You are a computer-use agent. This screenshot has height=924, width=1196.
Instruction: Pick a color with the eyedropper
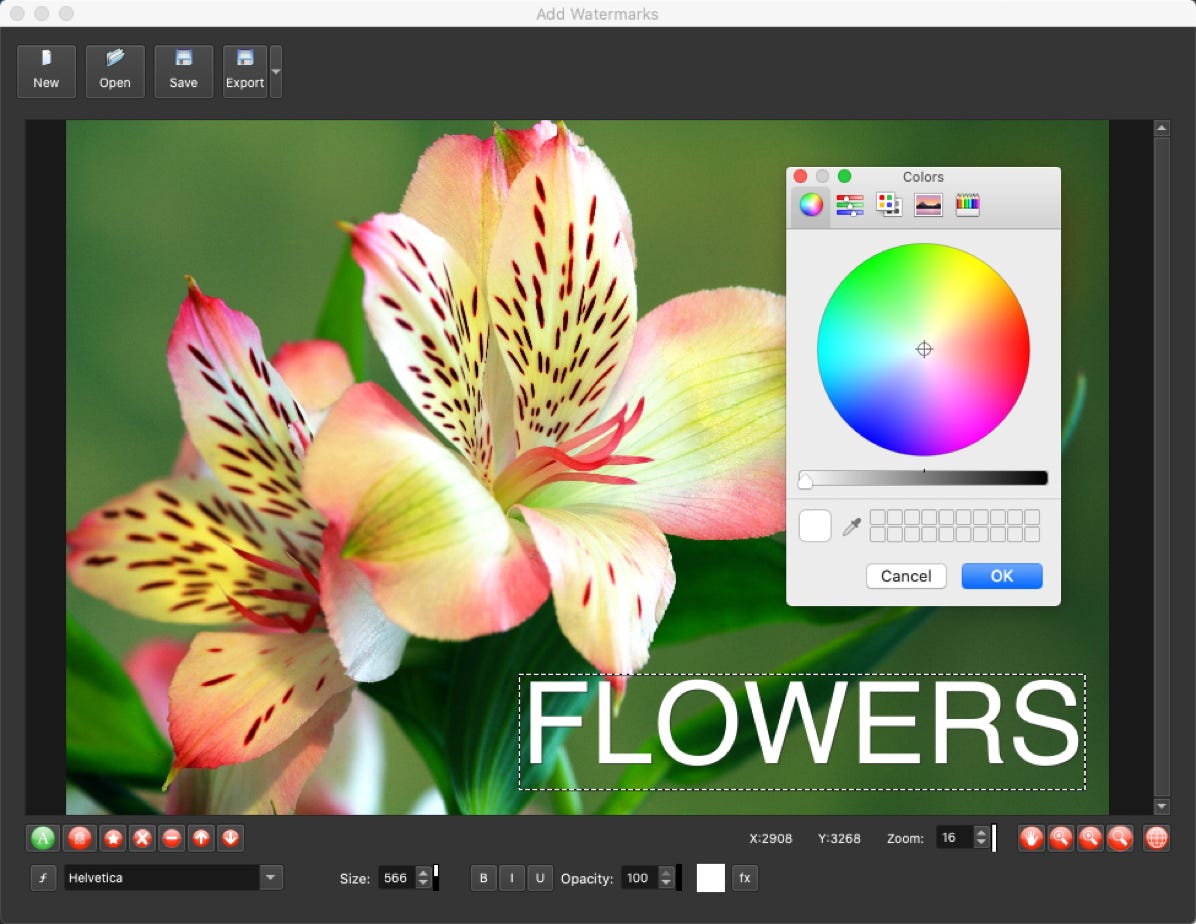(x=851, y=526)
